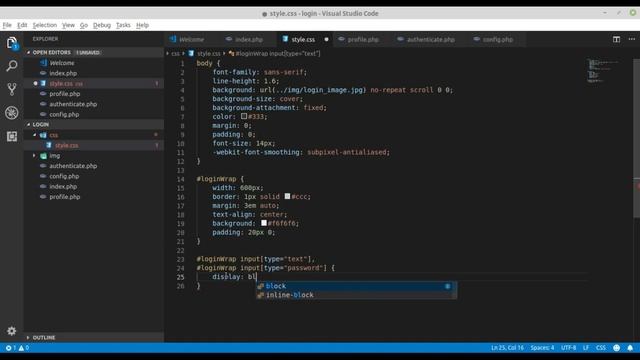This screenshot has height=360, width=640.
Task: Click the feedback smiley in status bar
Action: tap(616, 348)
